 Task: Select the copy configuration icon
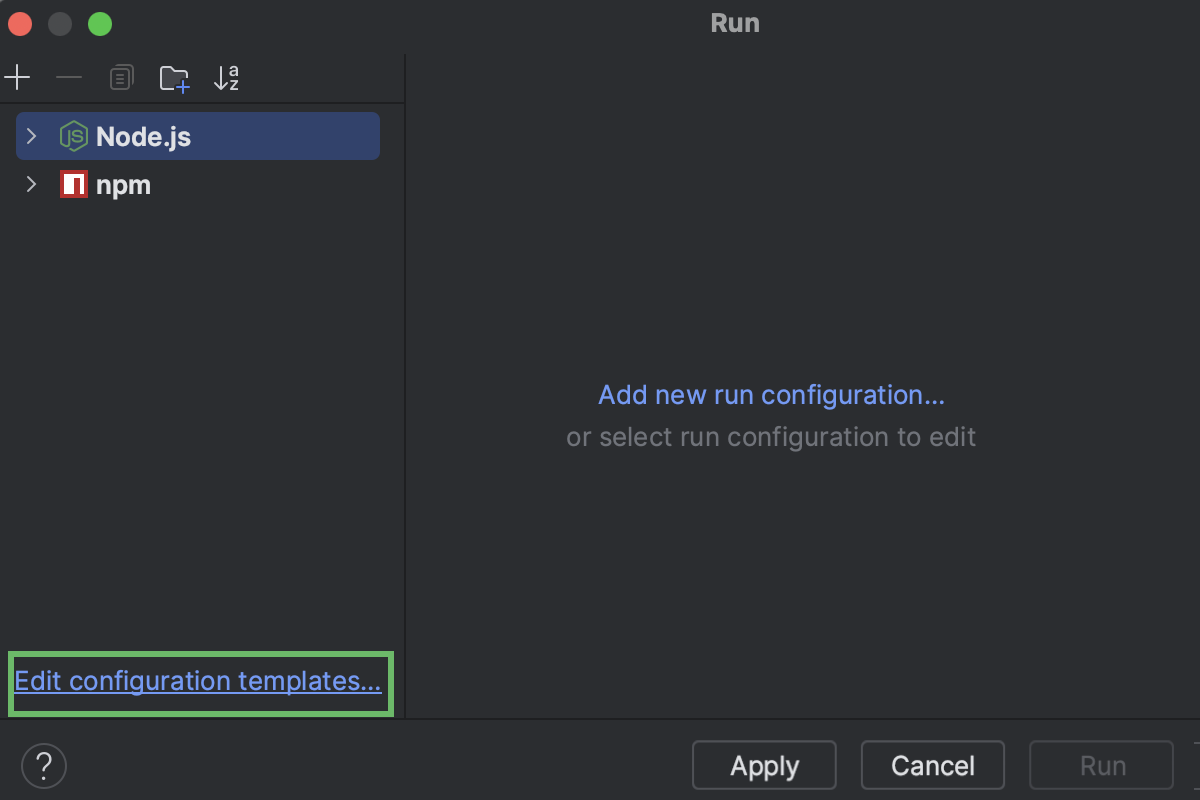[x=121, y=76]
